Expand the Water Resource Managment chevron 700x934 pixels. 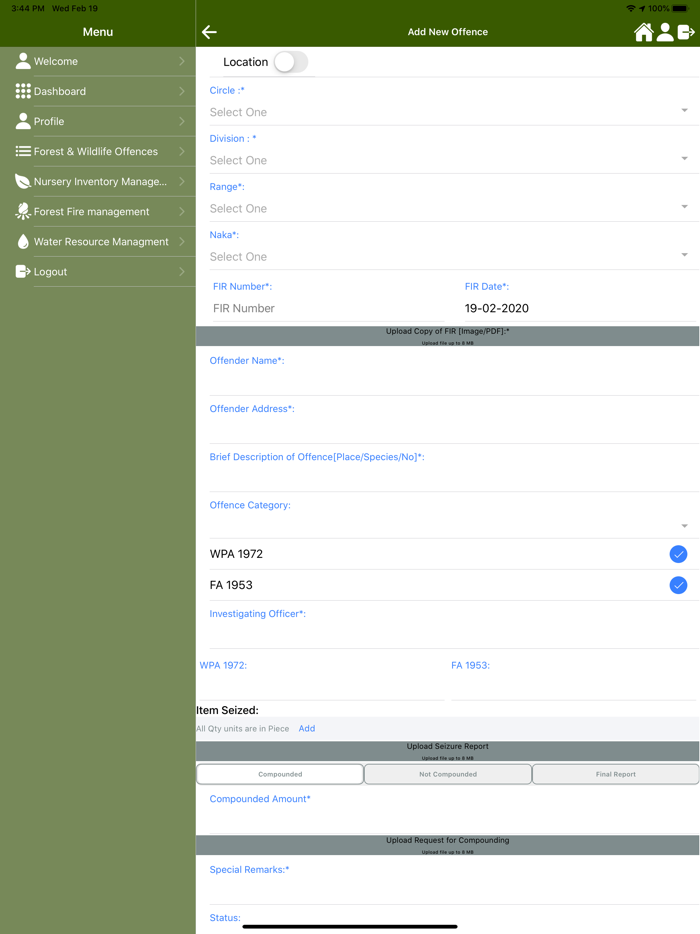[182, 241]
